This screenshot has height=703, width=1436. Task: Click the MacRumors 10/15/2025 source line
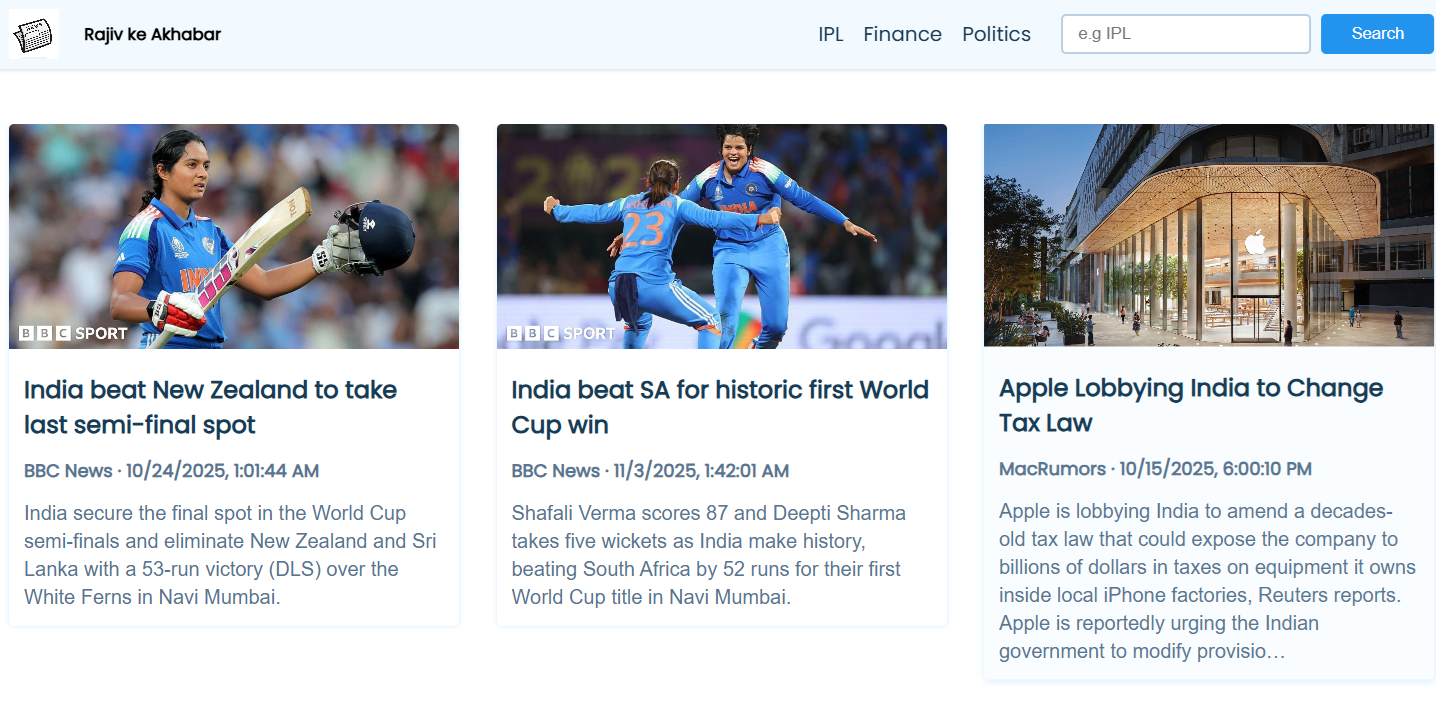coord(1155,469)
